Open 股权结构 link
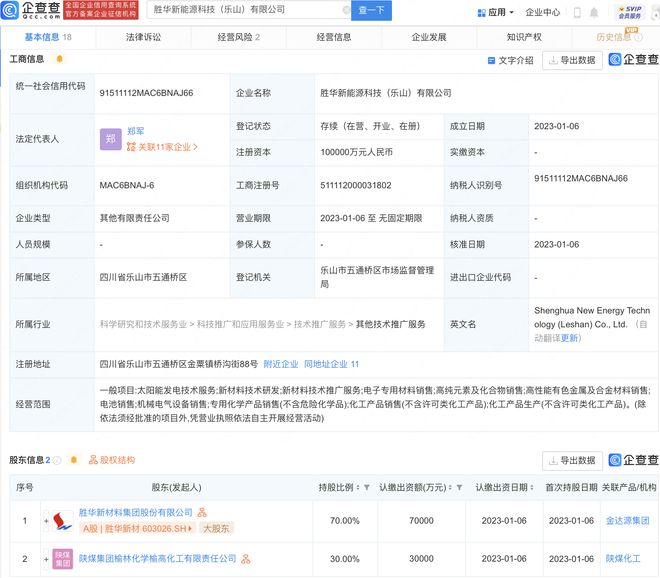The width and height of the screenshot is (660, 578). [112, 460]
